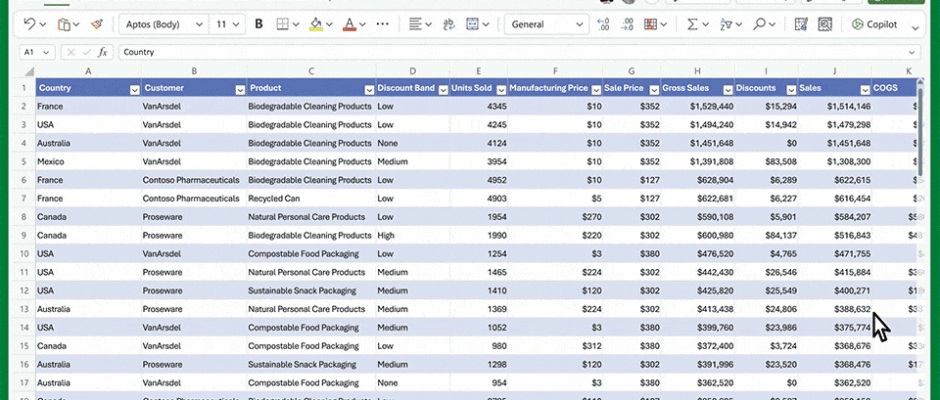Select Discount Band cell reading High

click(x=412, y=236)
